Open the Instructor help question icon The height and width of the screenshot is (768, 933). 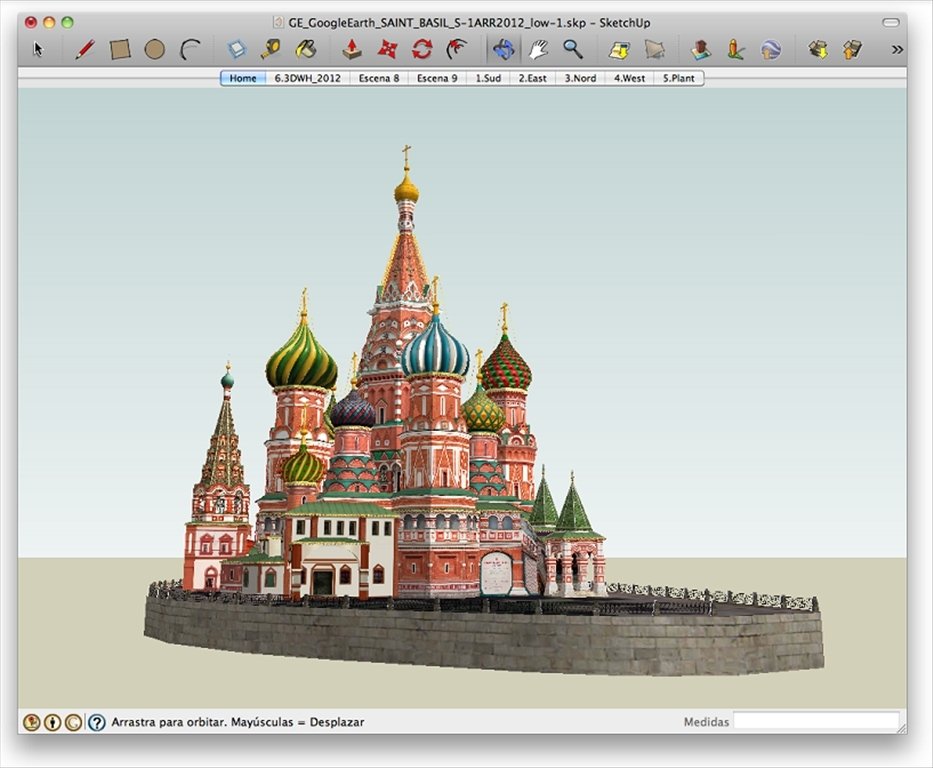click(x=97, y=722)
